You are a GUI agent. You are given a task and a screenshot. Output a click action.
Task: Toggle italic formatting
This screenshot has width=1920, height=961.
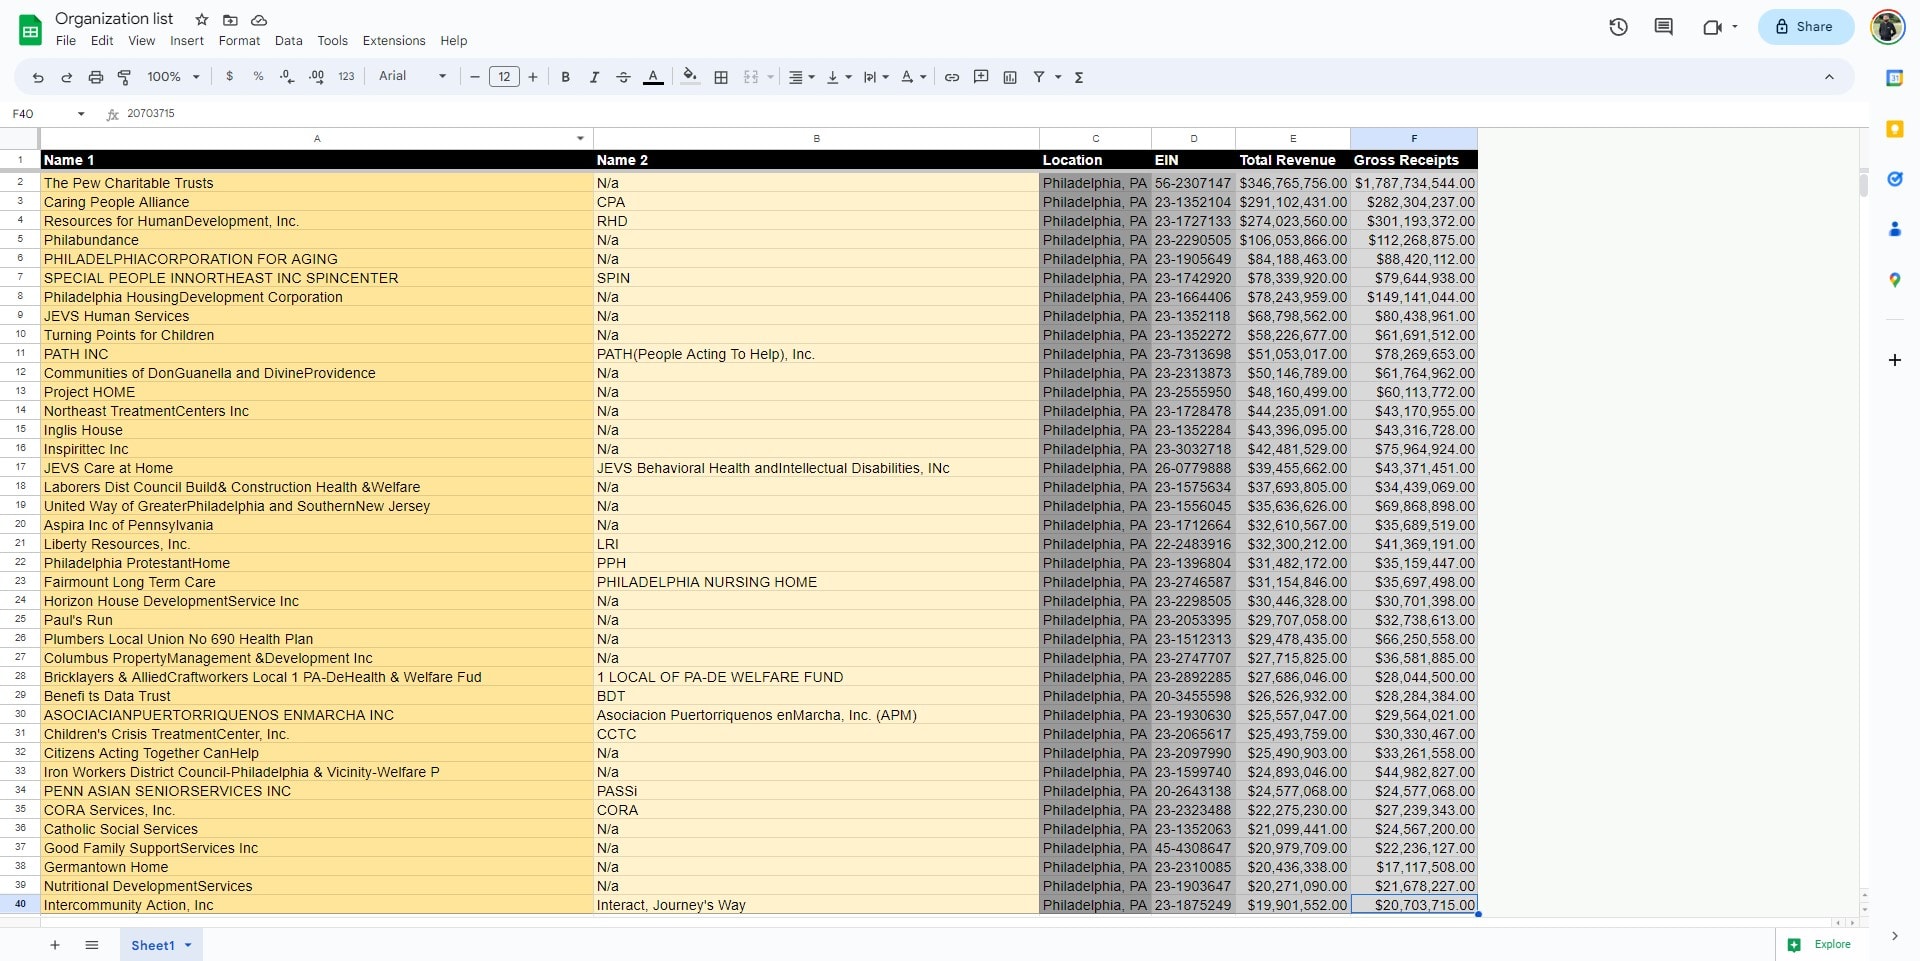tap(594, 77)
